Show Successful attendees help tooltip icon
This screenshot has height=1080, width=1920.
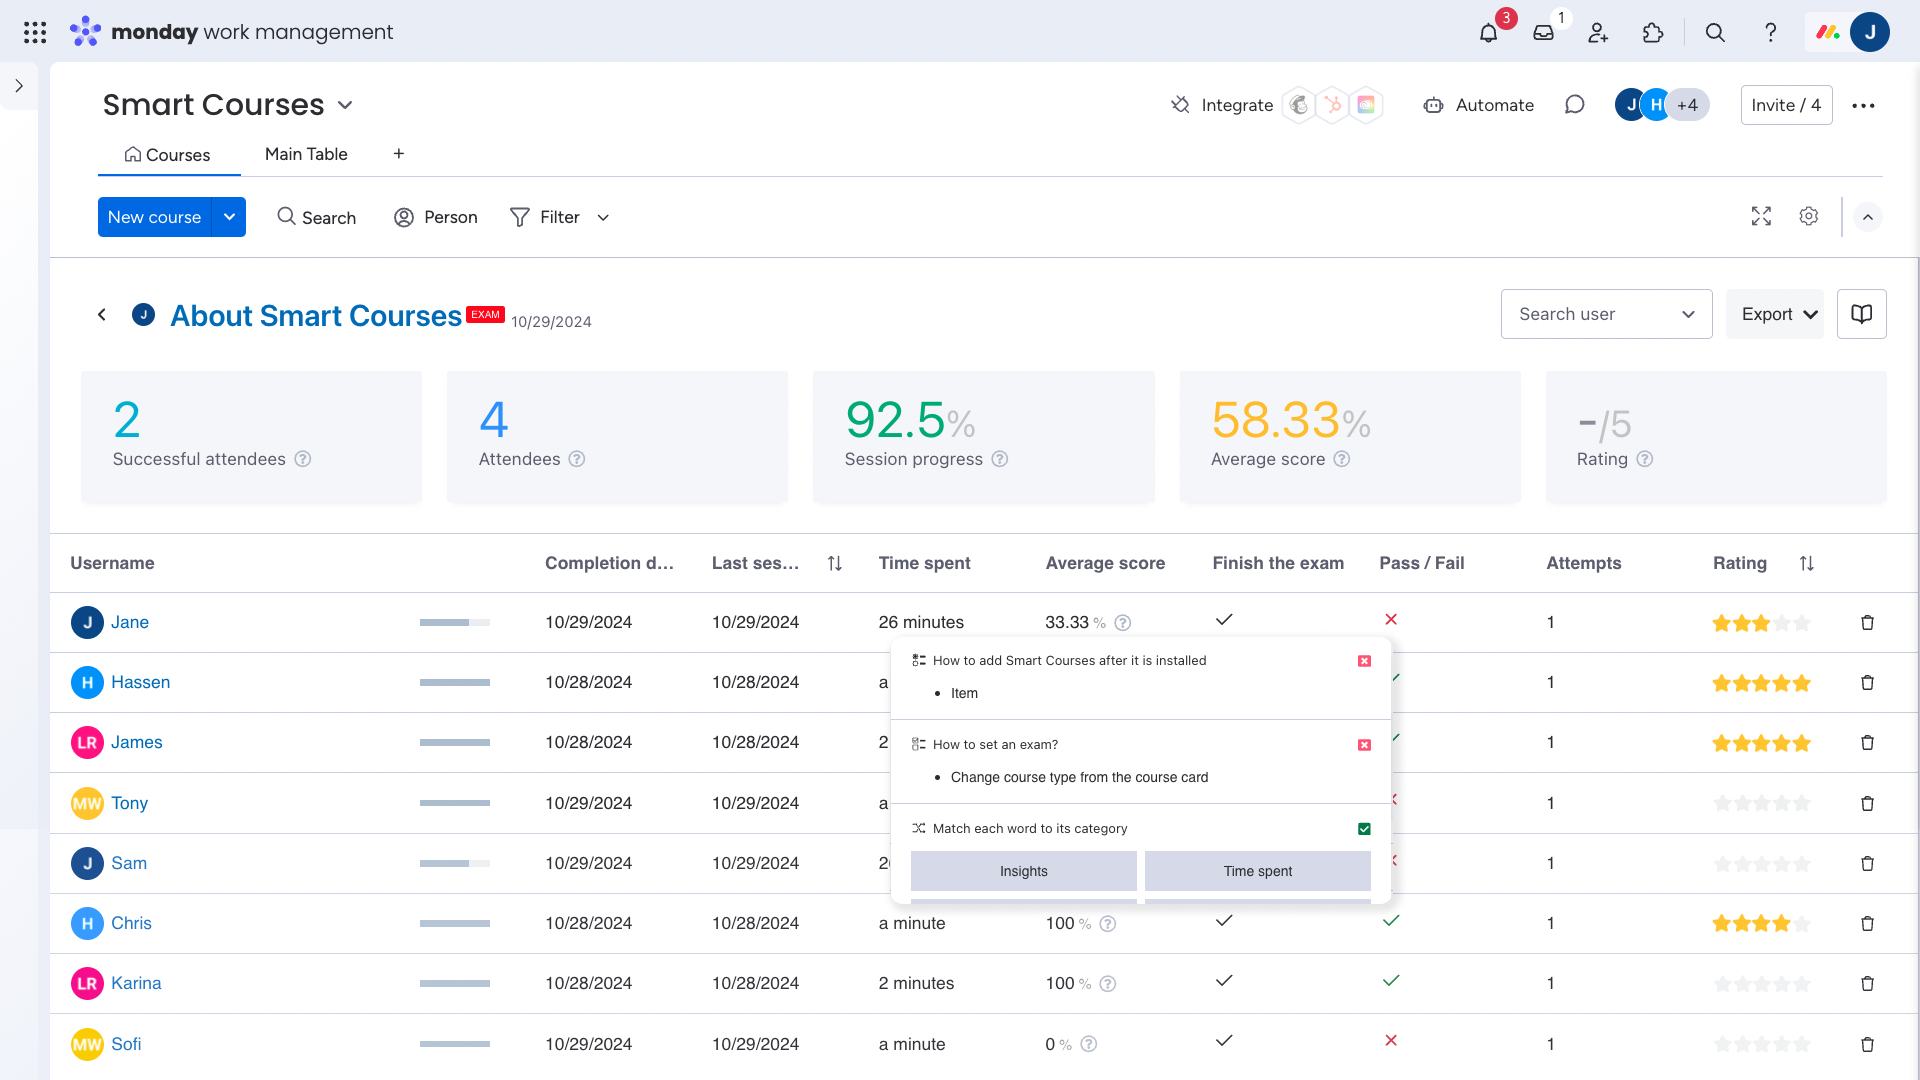[x=303, y=459]
